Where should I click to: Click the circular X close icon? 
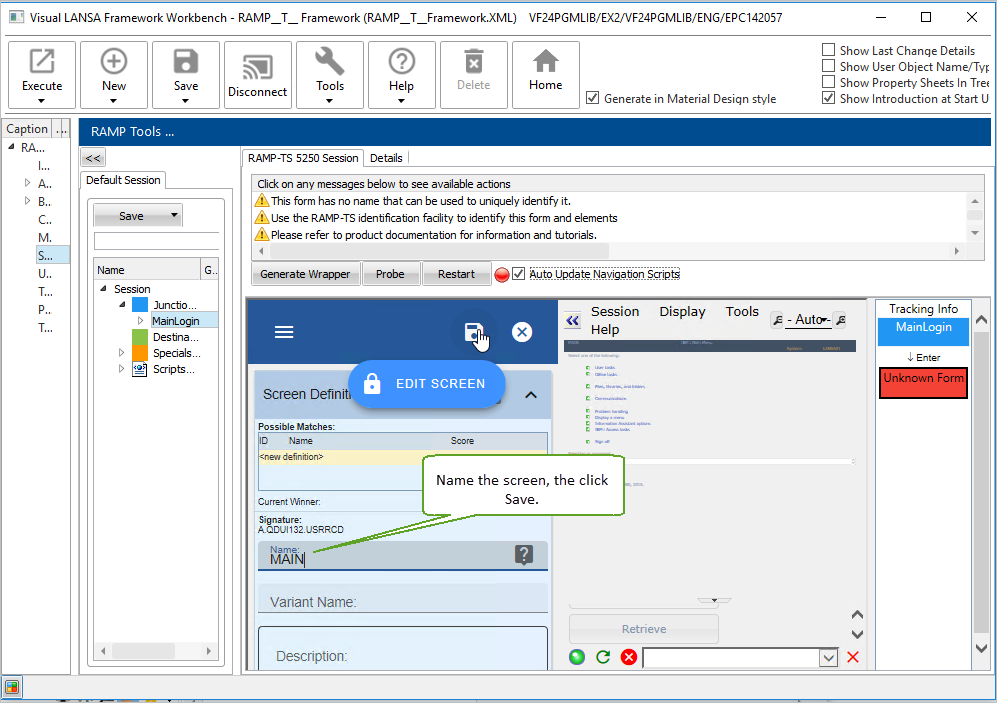(x=522, y=332)
